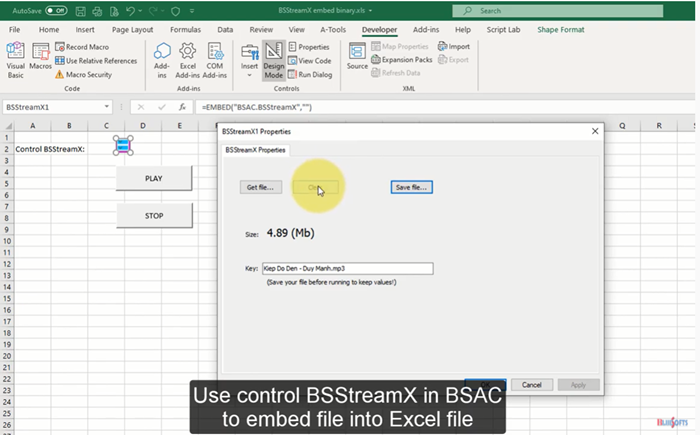Select the BSStreamX control icon on sheet

click(123, 146)
